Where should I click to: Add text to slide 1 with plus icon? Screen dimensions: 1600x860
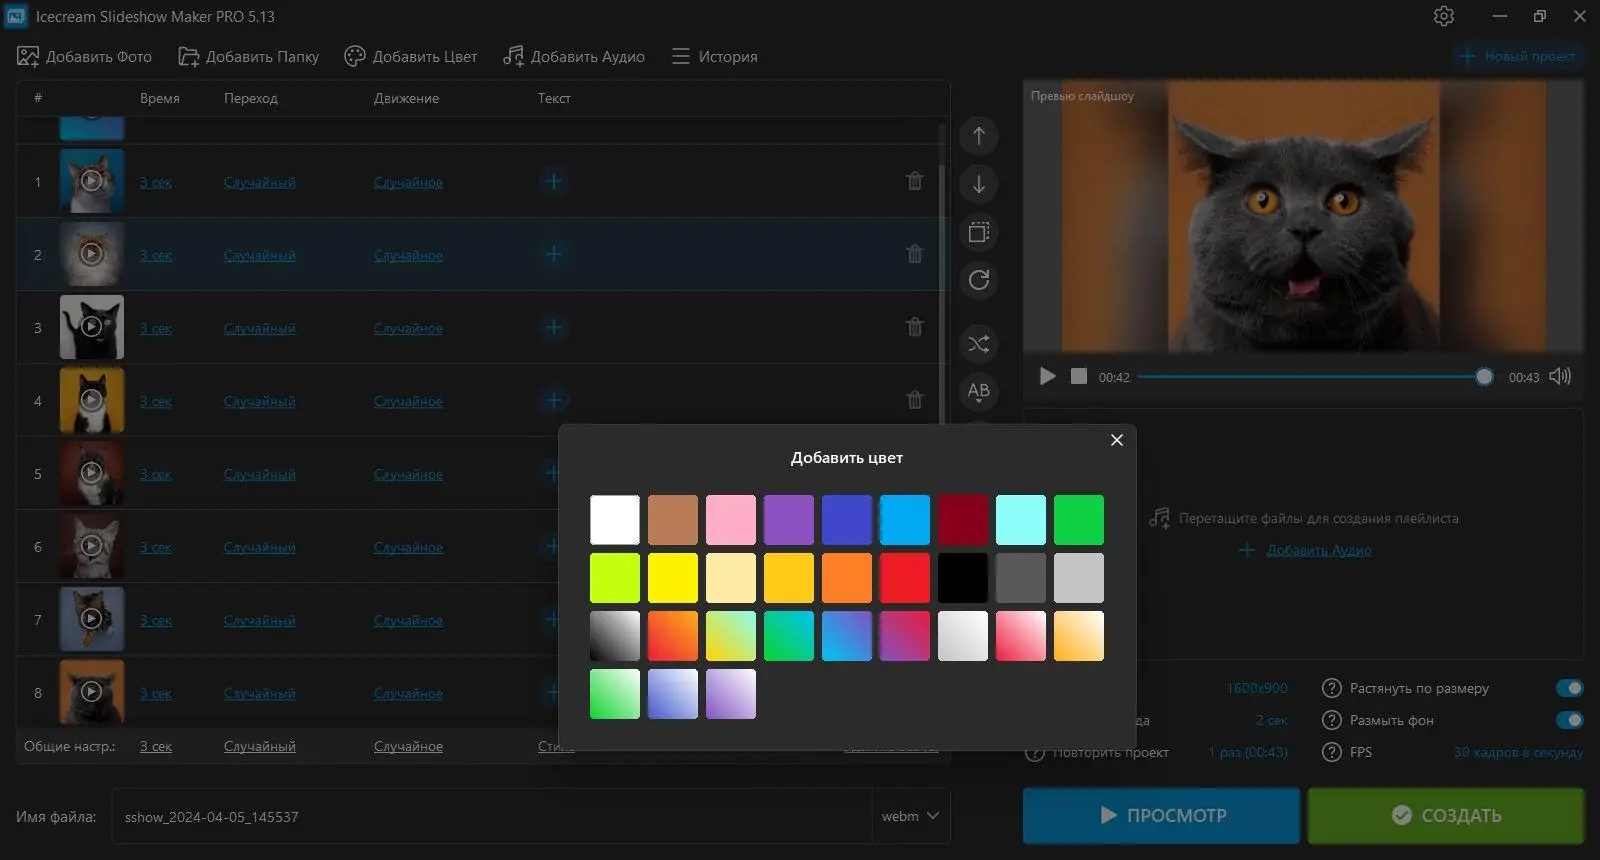coord(553,181)
